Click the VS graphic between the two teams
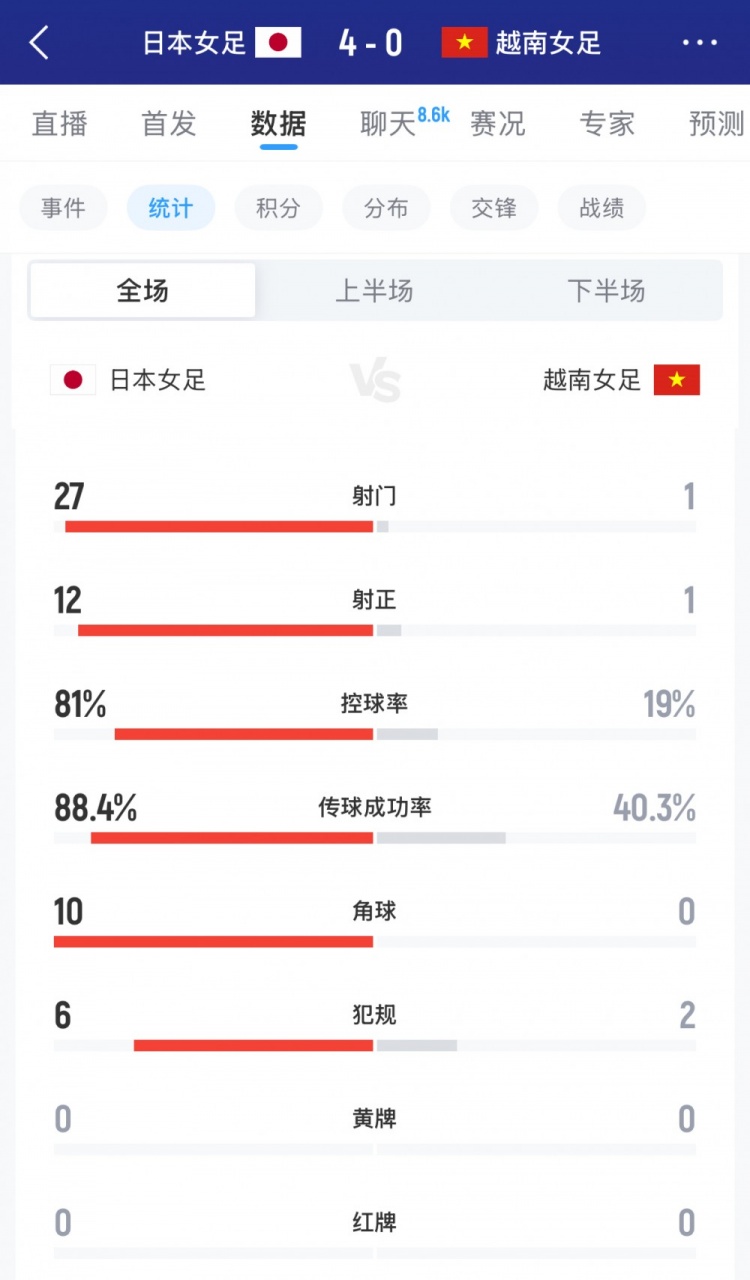Screen dimensions: 750x1280 coord(375,380)
